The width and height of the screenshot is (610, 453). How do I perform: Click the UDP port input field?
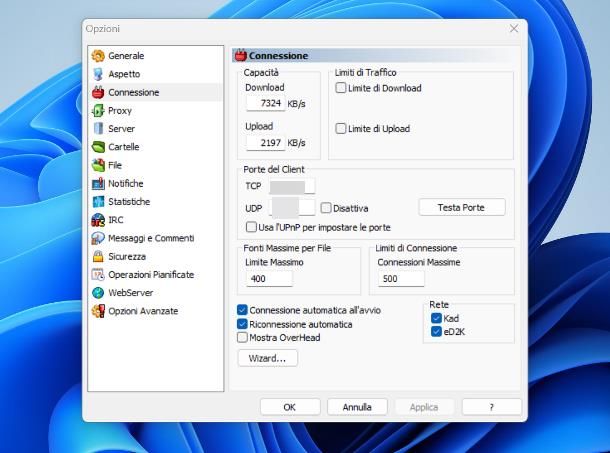292,208
